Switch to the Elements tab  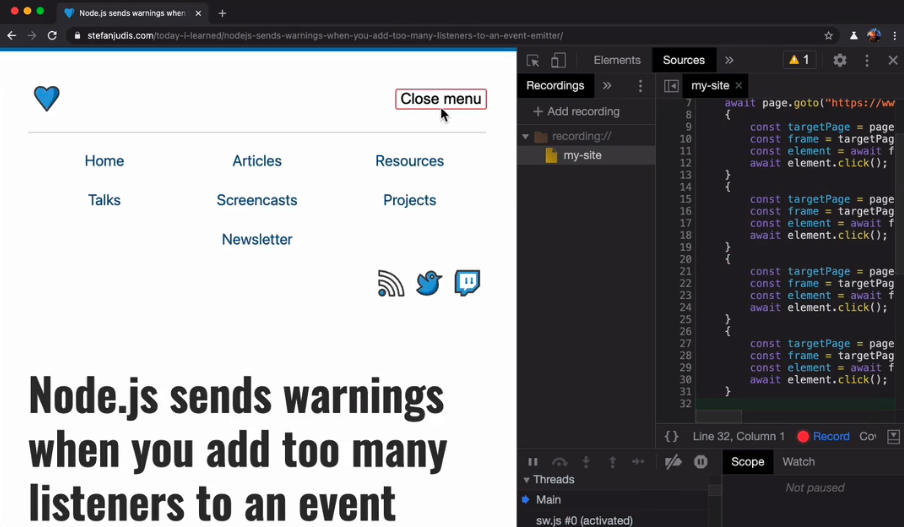[617, 60]
